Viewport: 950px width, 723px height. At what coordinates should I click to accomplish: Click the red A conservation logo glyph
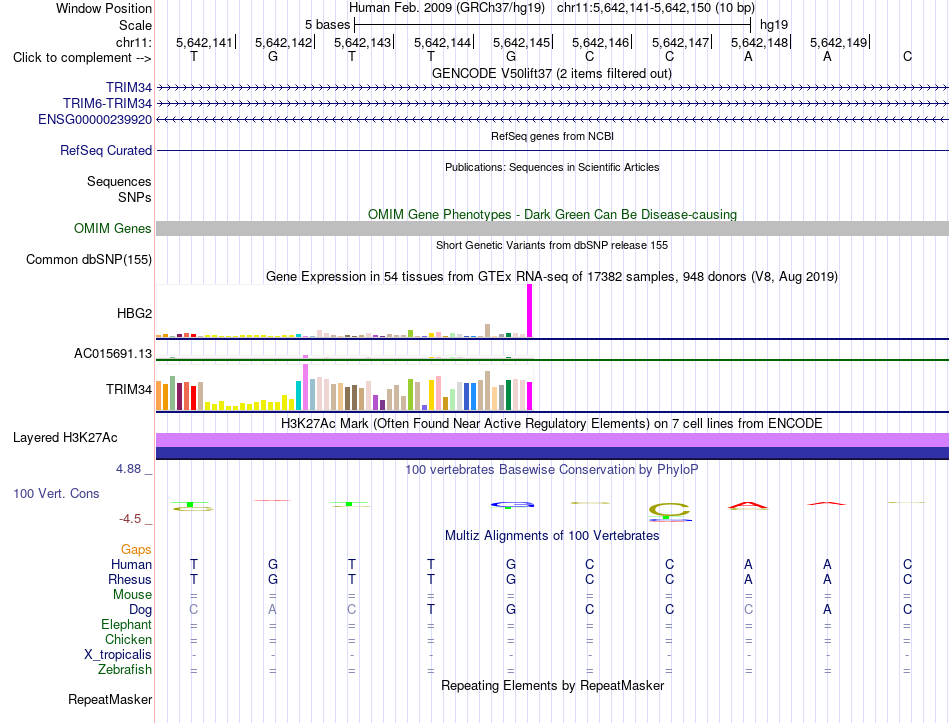pos(748,505)
